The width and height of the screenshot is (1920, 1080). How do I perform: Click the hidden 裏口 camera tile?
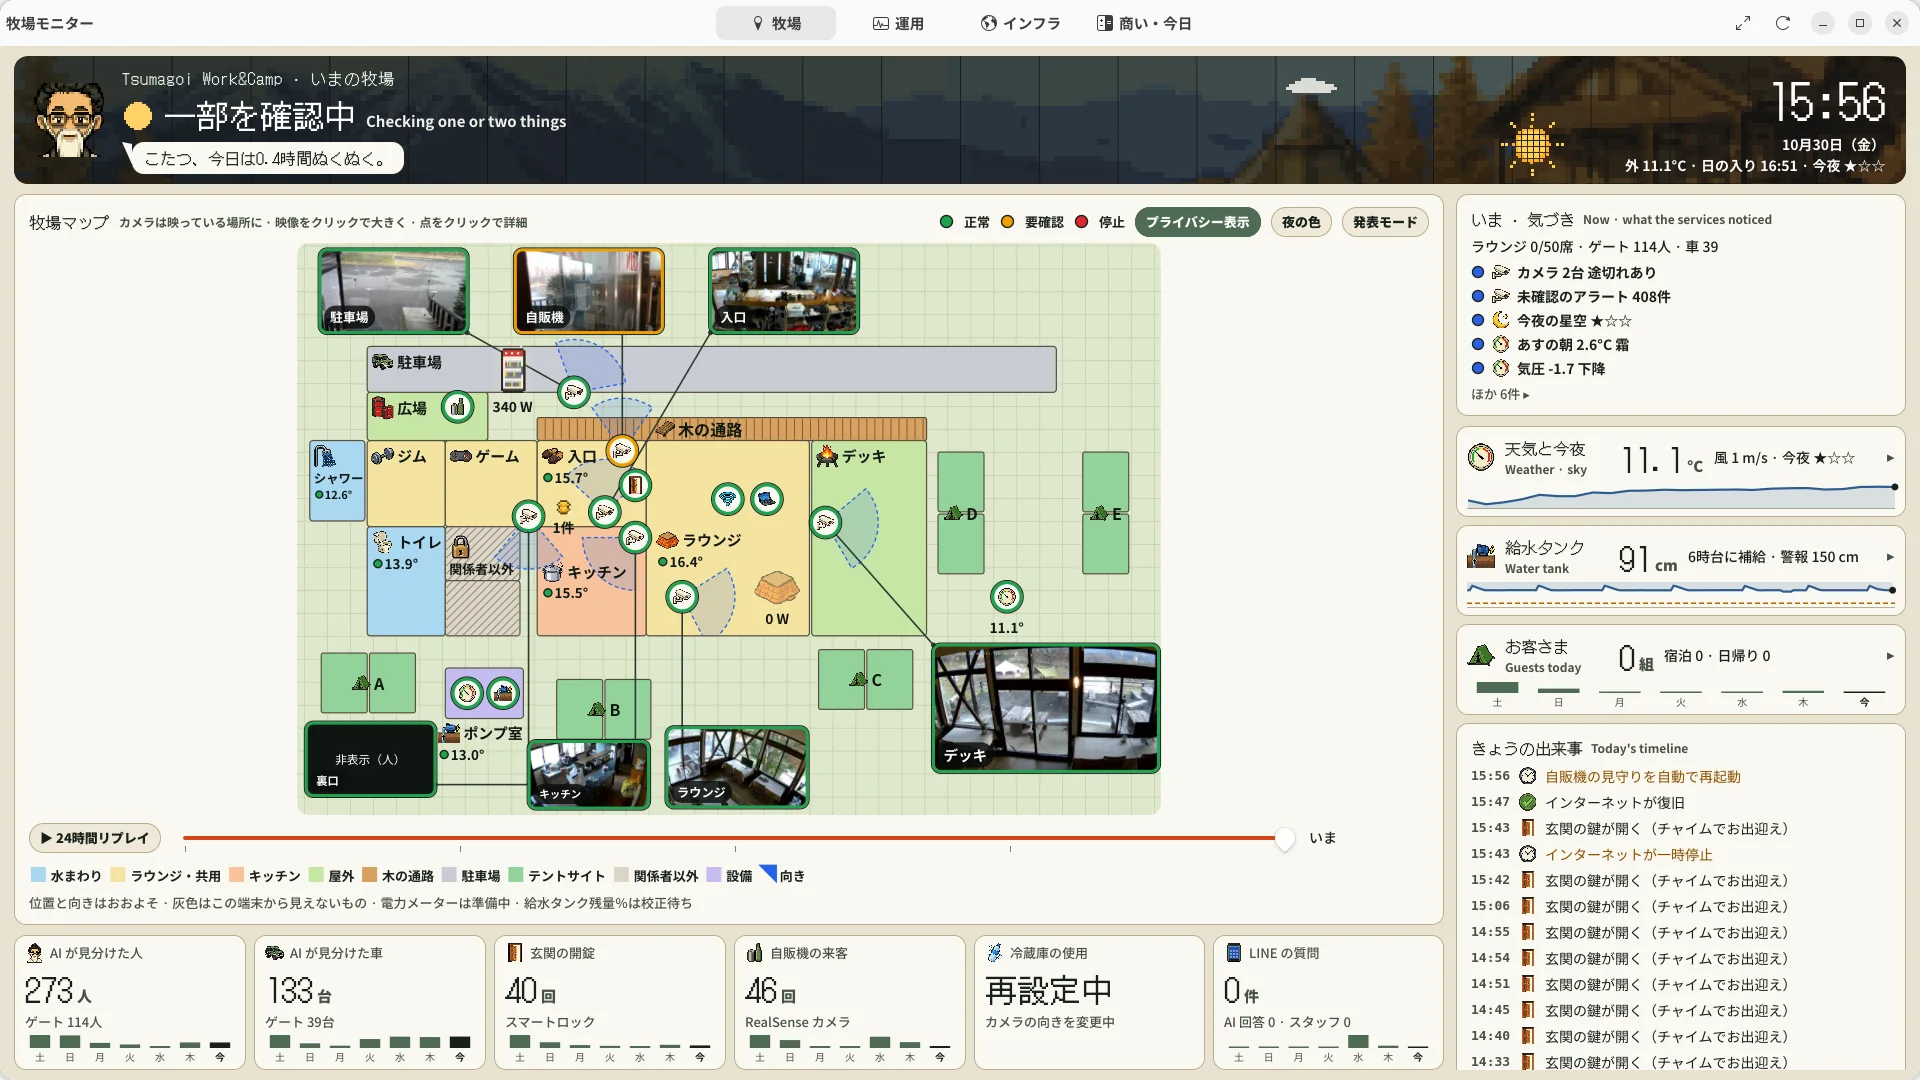(x=371, y=759)
